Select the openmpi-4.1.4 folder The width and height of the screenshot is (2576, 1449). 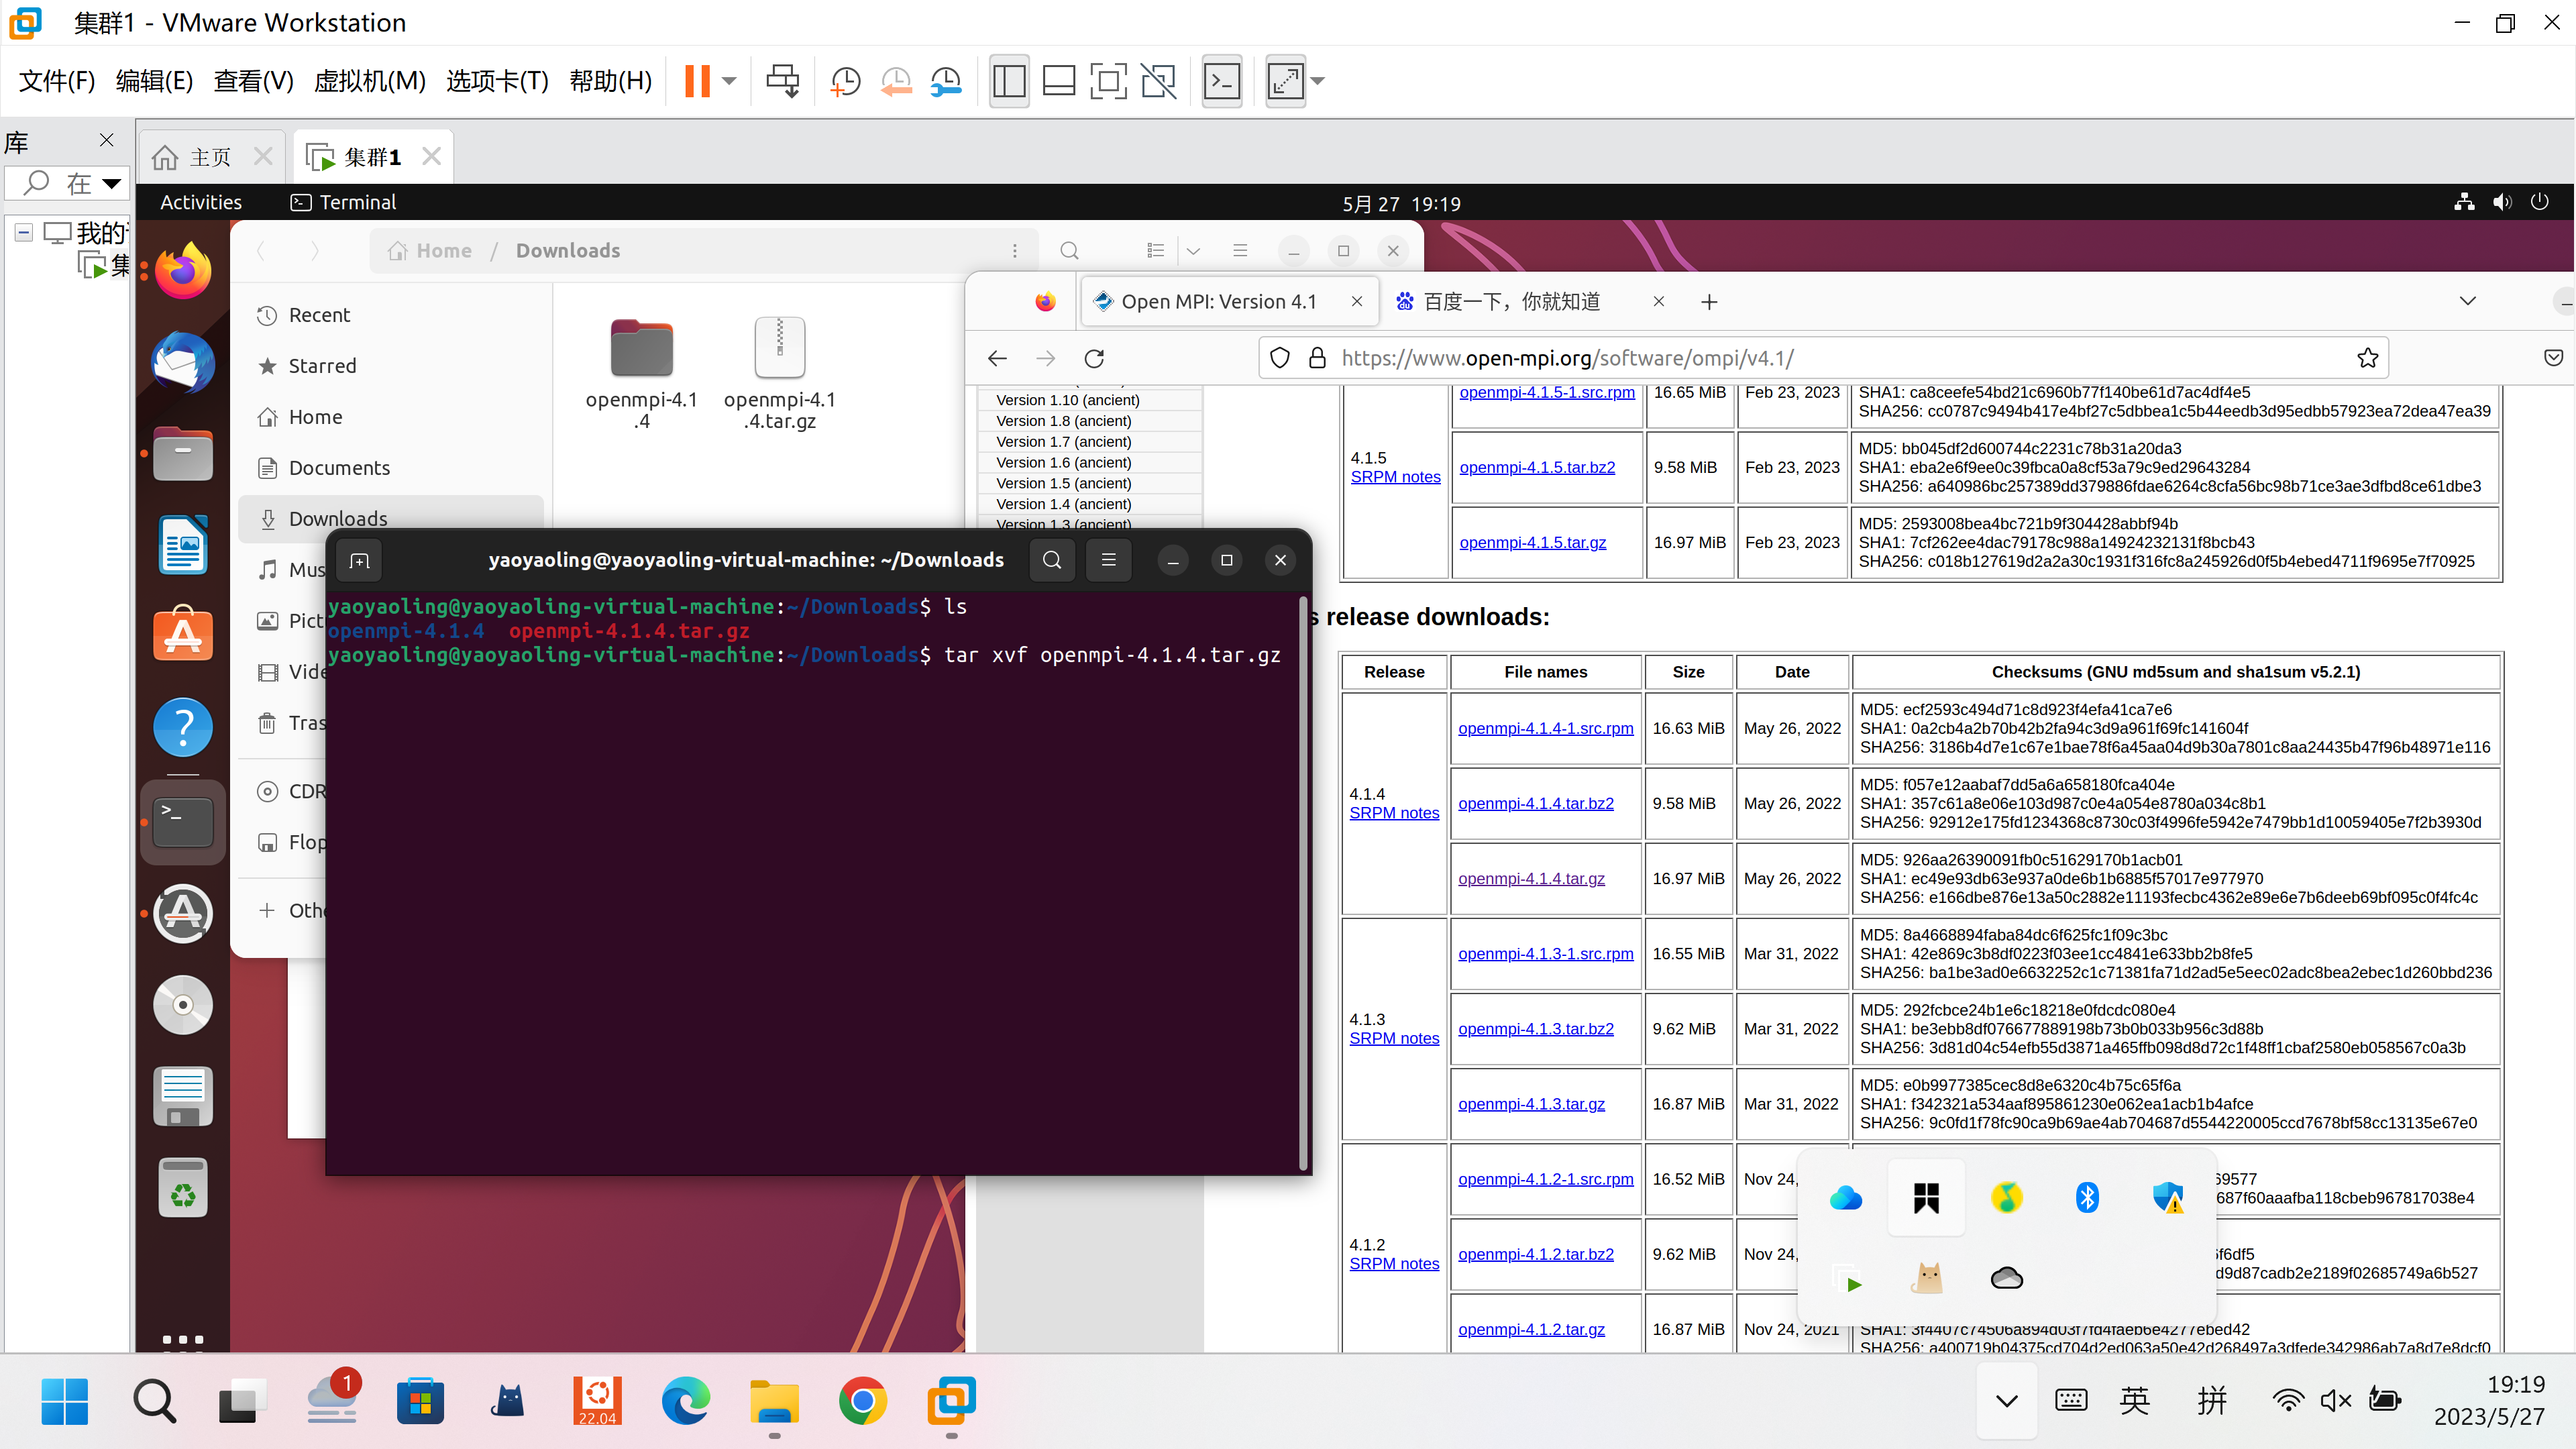[641, 374]
